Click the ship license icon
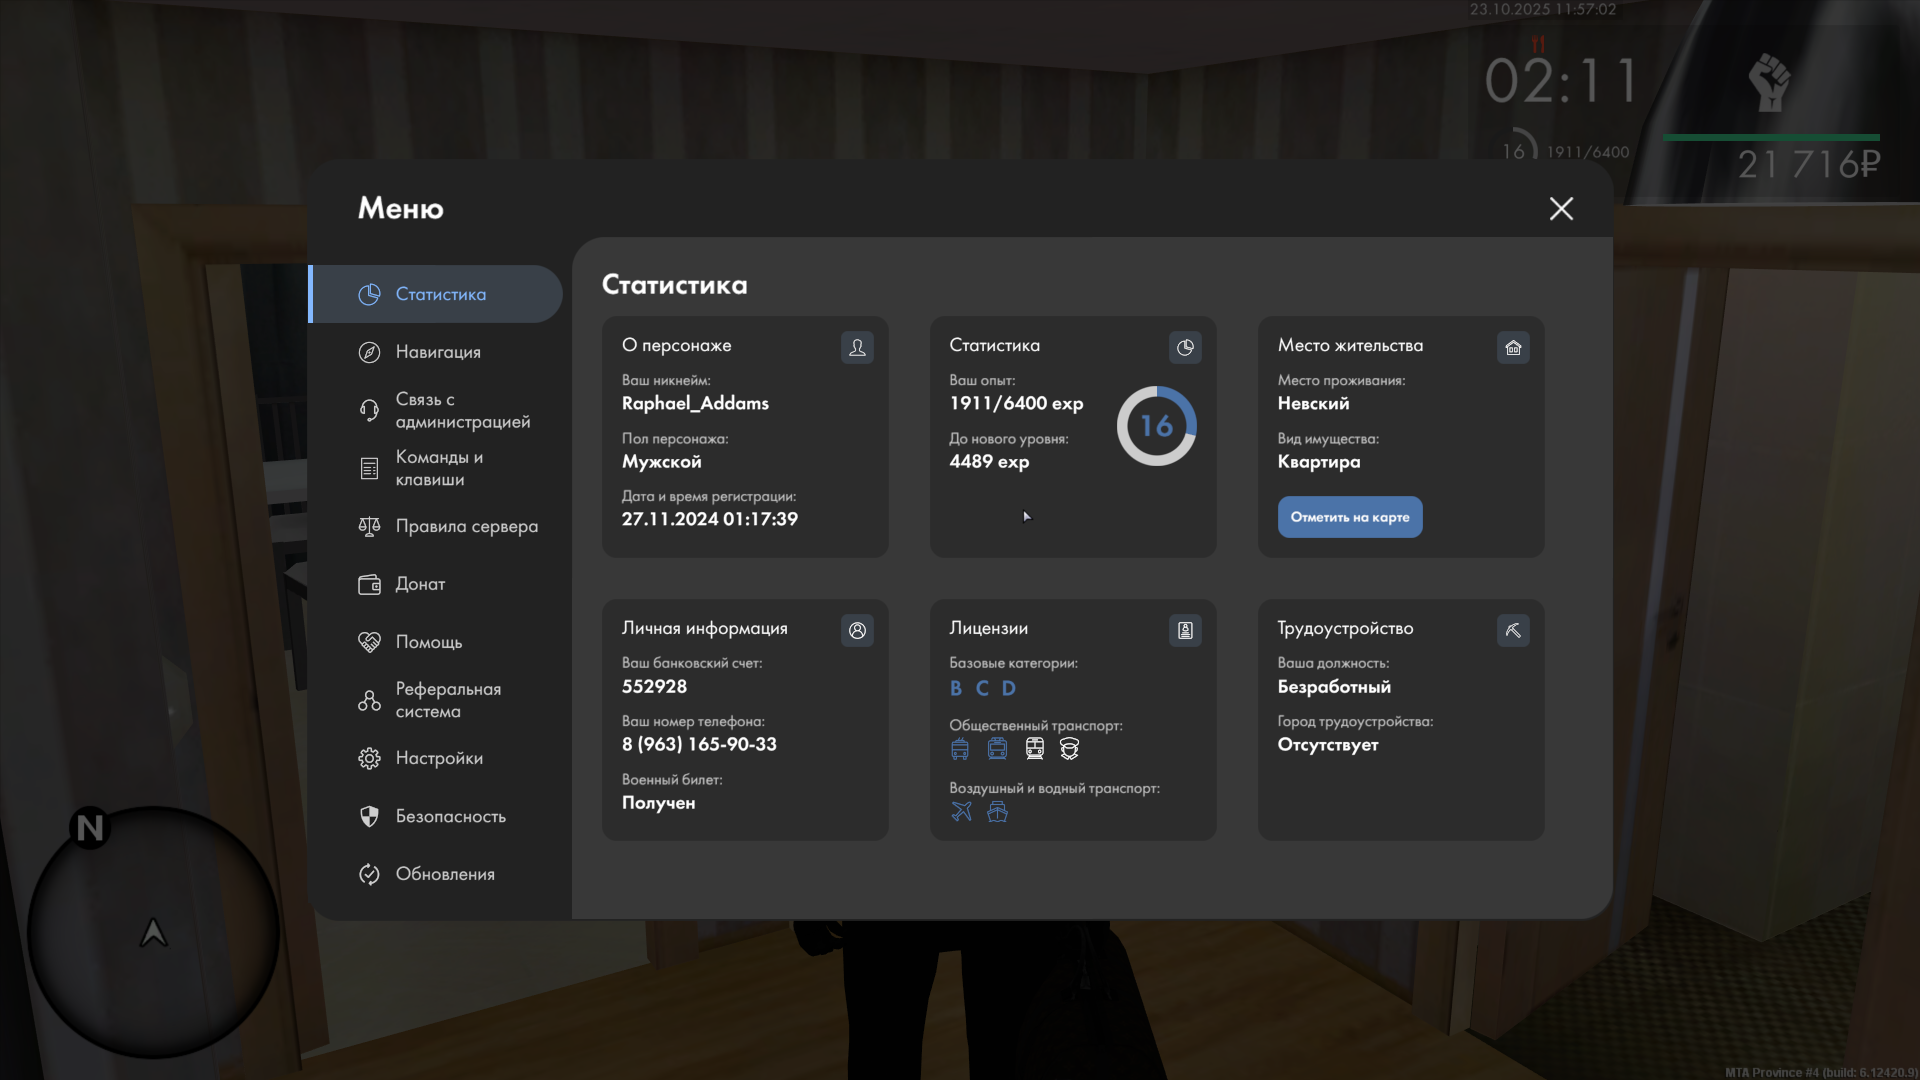This screenshot has width=1920, height=1080. [x=997, y=811]
